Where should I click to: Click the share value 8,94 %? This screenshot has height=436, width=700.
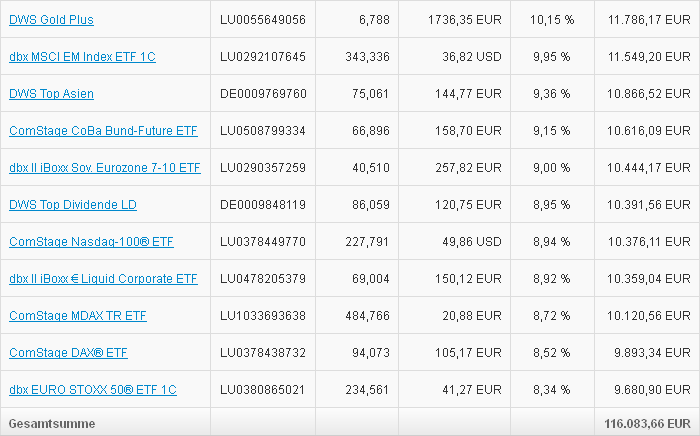552,242
